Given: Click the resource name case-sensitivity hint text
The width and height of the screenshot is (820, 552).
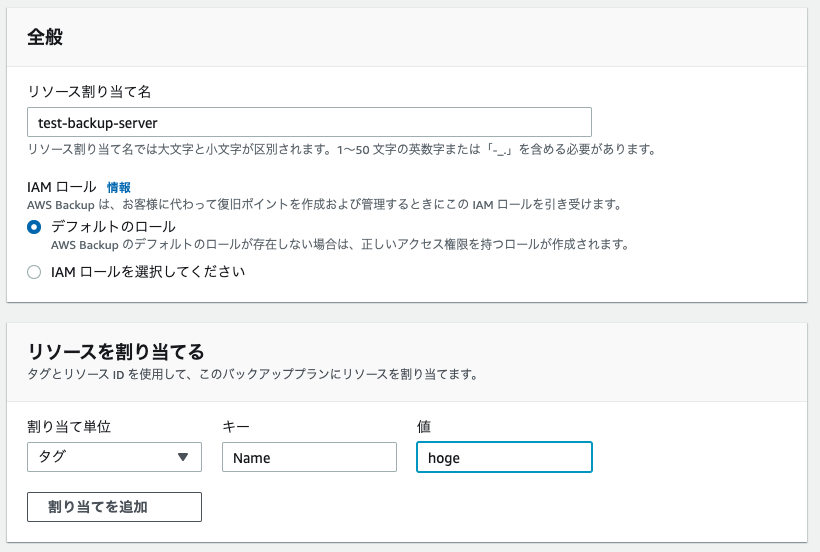Looking at the screenshot, I should tap(341, 150).
